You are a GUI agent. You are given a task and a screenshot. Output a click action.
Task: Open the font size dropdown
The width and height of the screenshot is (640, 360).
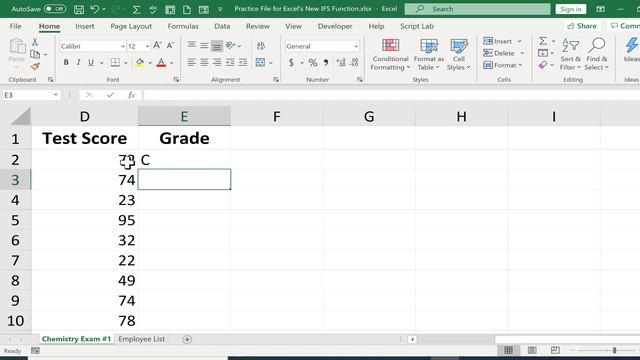pyautogui.click(x=147, y=46)
